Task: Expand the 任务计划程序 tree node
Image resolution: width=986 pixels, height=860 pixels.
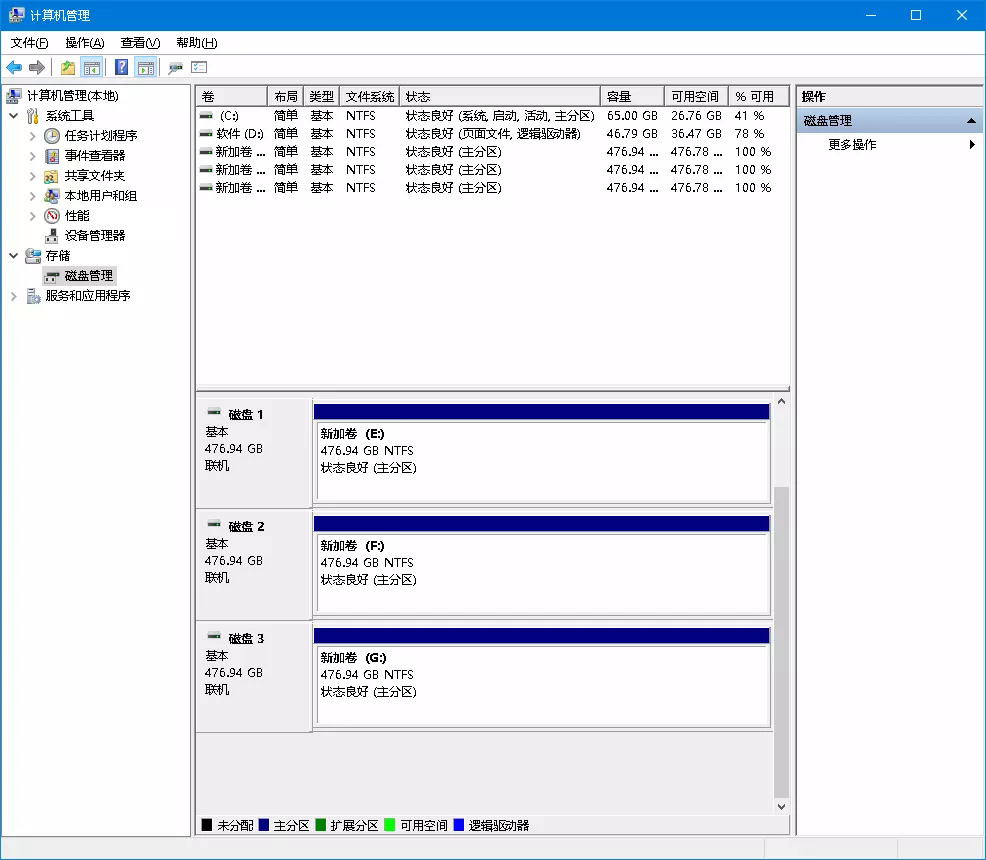Action: 33,135
